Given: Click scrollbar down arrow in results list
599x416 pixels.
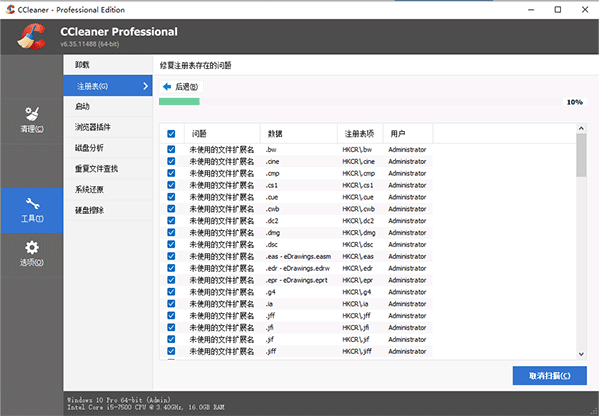Looking at the screenshot, I should (x=581, y=354).
